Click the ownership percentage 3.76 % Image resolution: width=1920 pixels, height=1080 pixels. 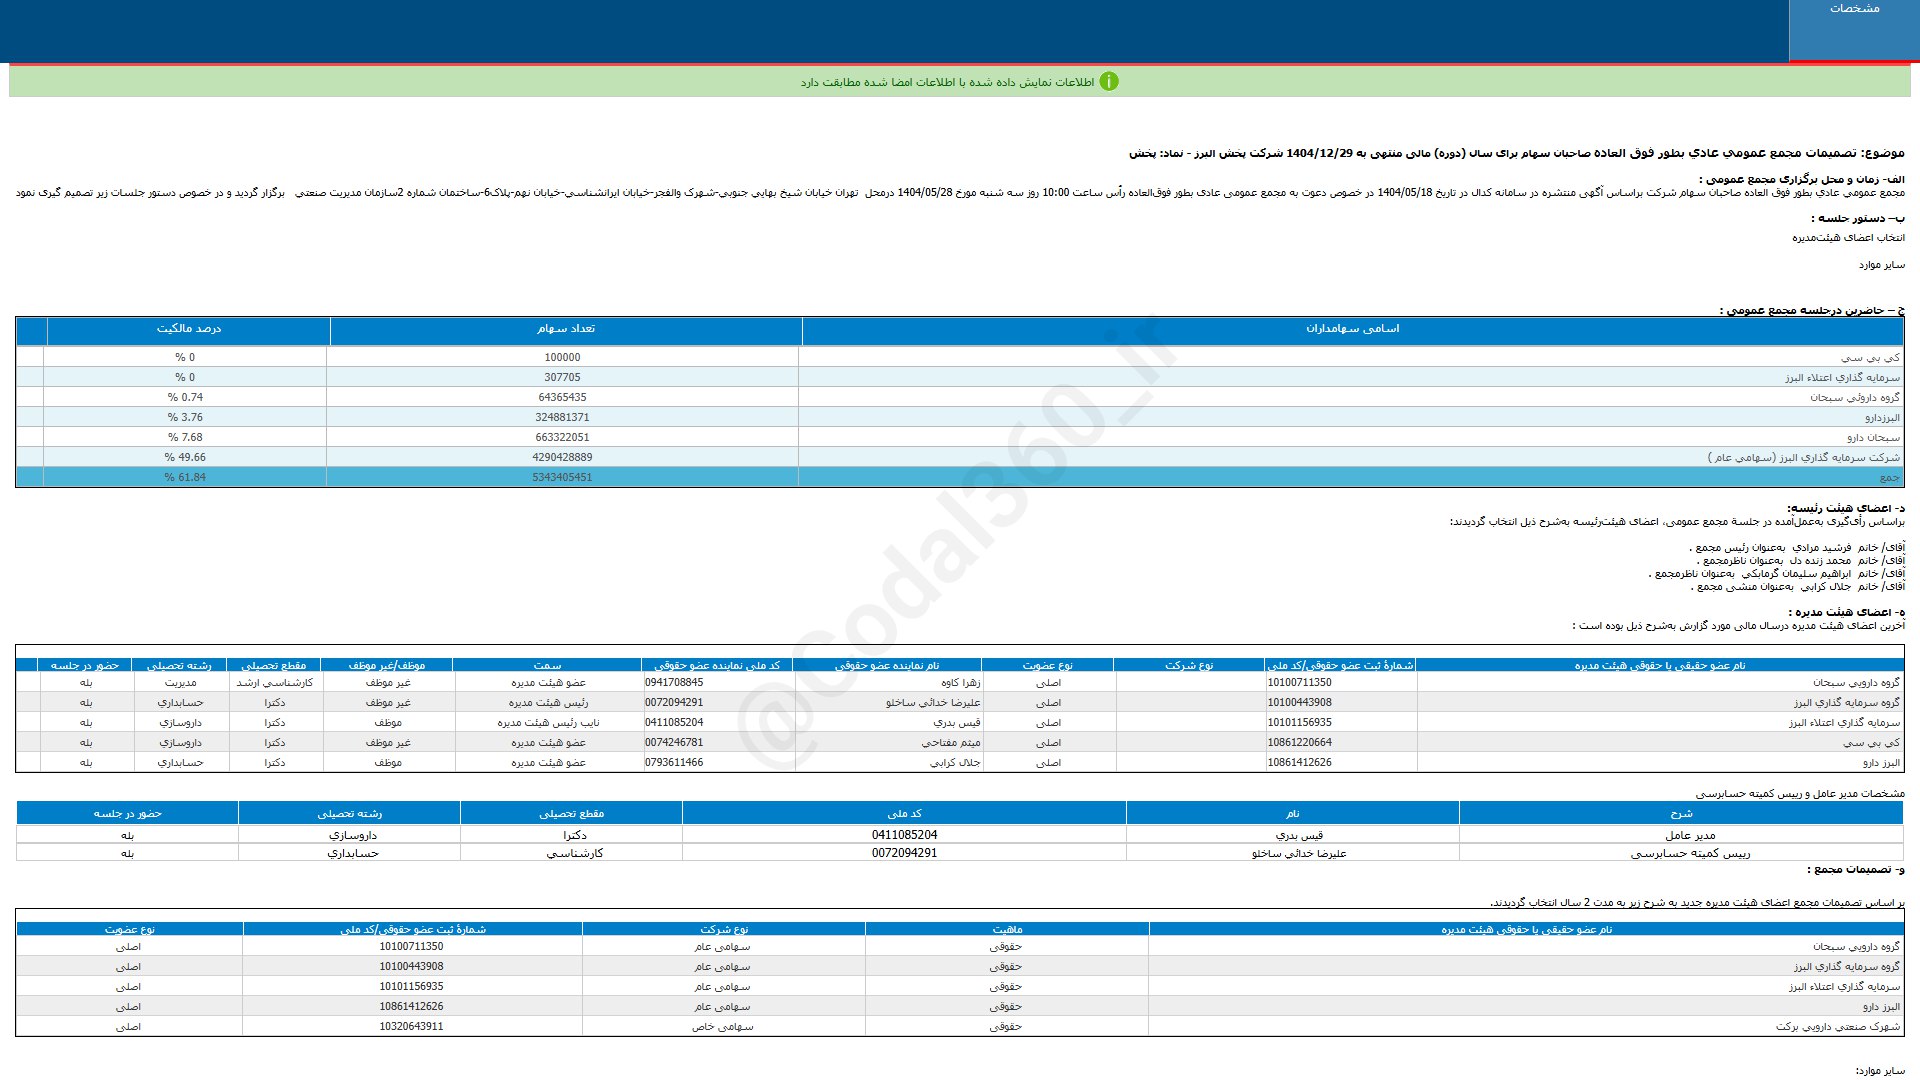click(x=185, y=417)
